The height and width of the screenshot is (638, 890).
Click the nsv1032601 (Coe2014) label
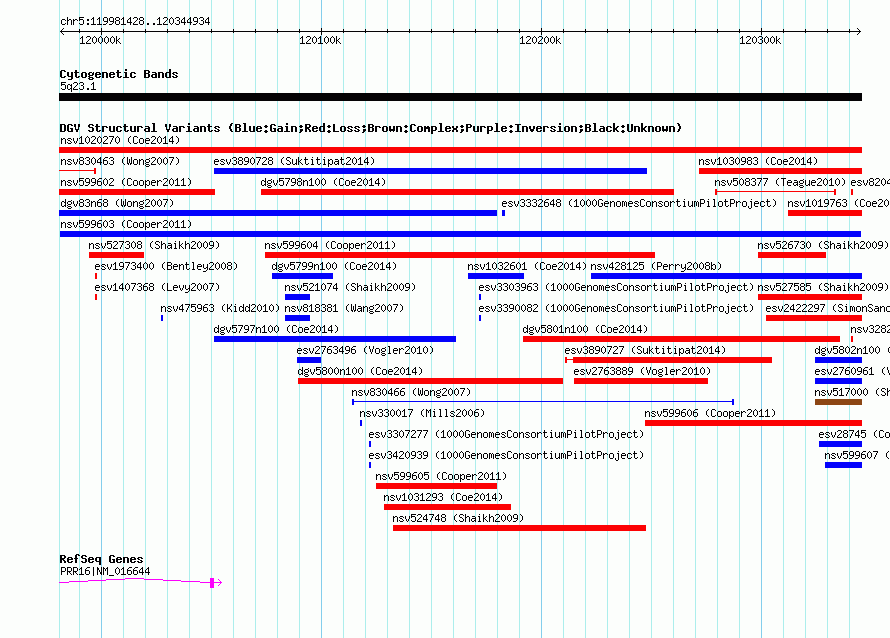click(527, 266)
